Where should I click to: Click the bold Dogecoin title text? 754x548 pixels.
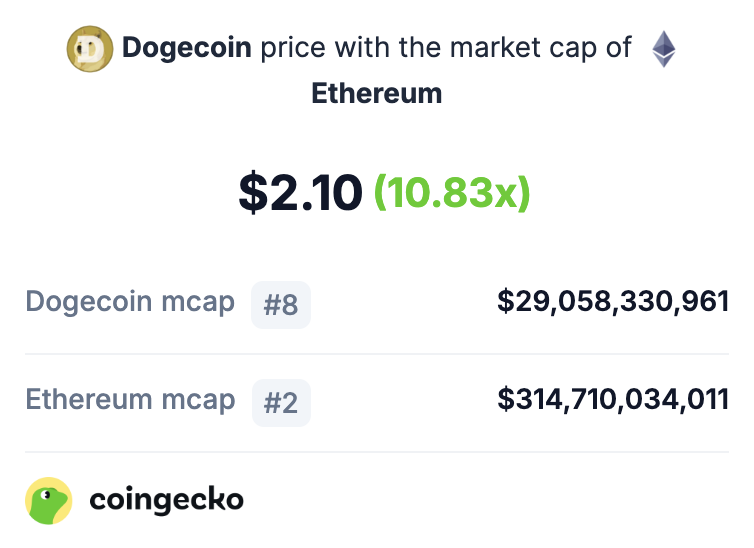187,48
